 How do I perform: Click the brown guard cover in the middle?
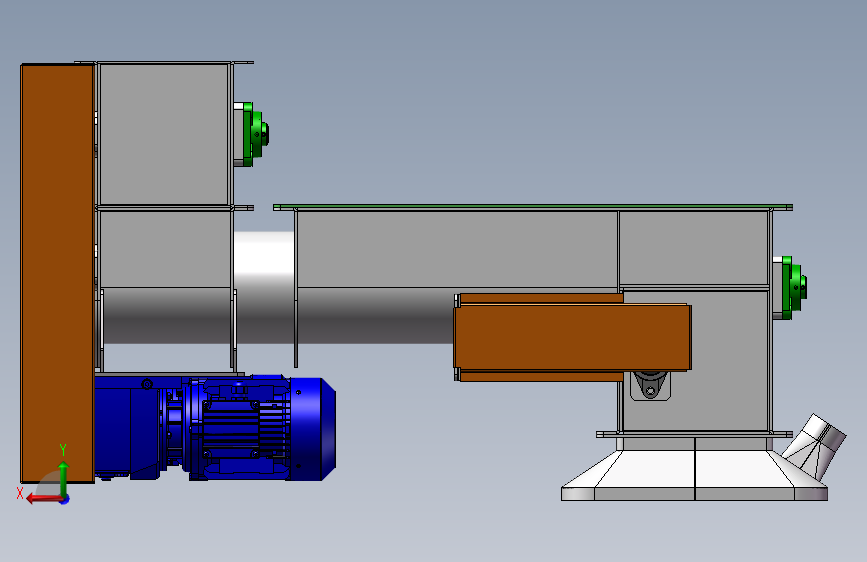572,337
